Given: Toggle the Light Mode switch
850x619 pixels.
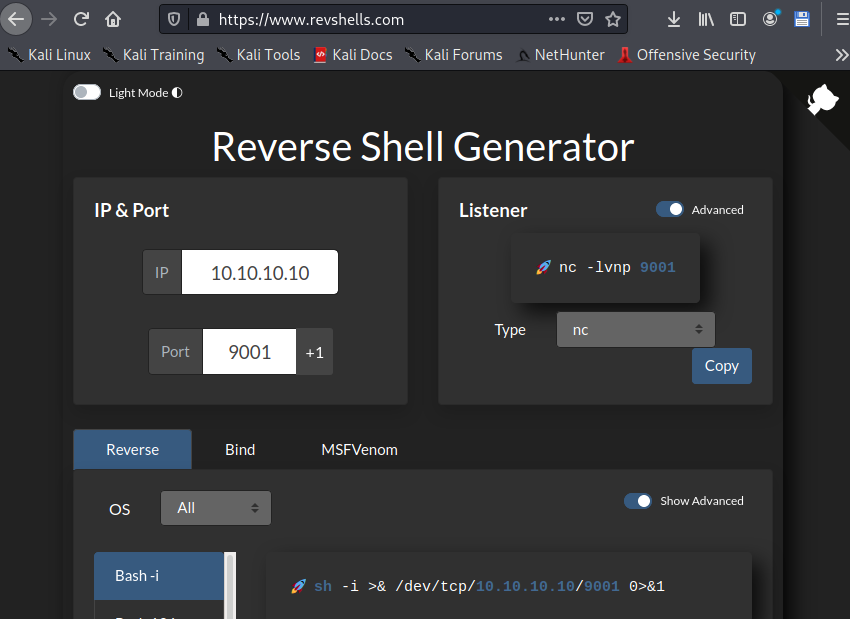Looking at the screenshot, I should 87,92.
